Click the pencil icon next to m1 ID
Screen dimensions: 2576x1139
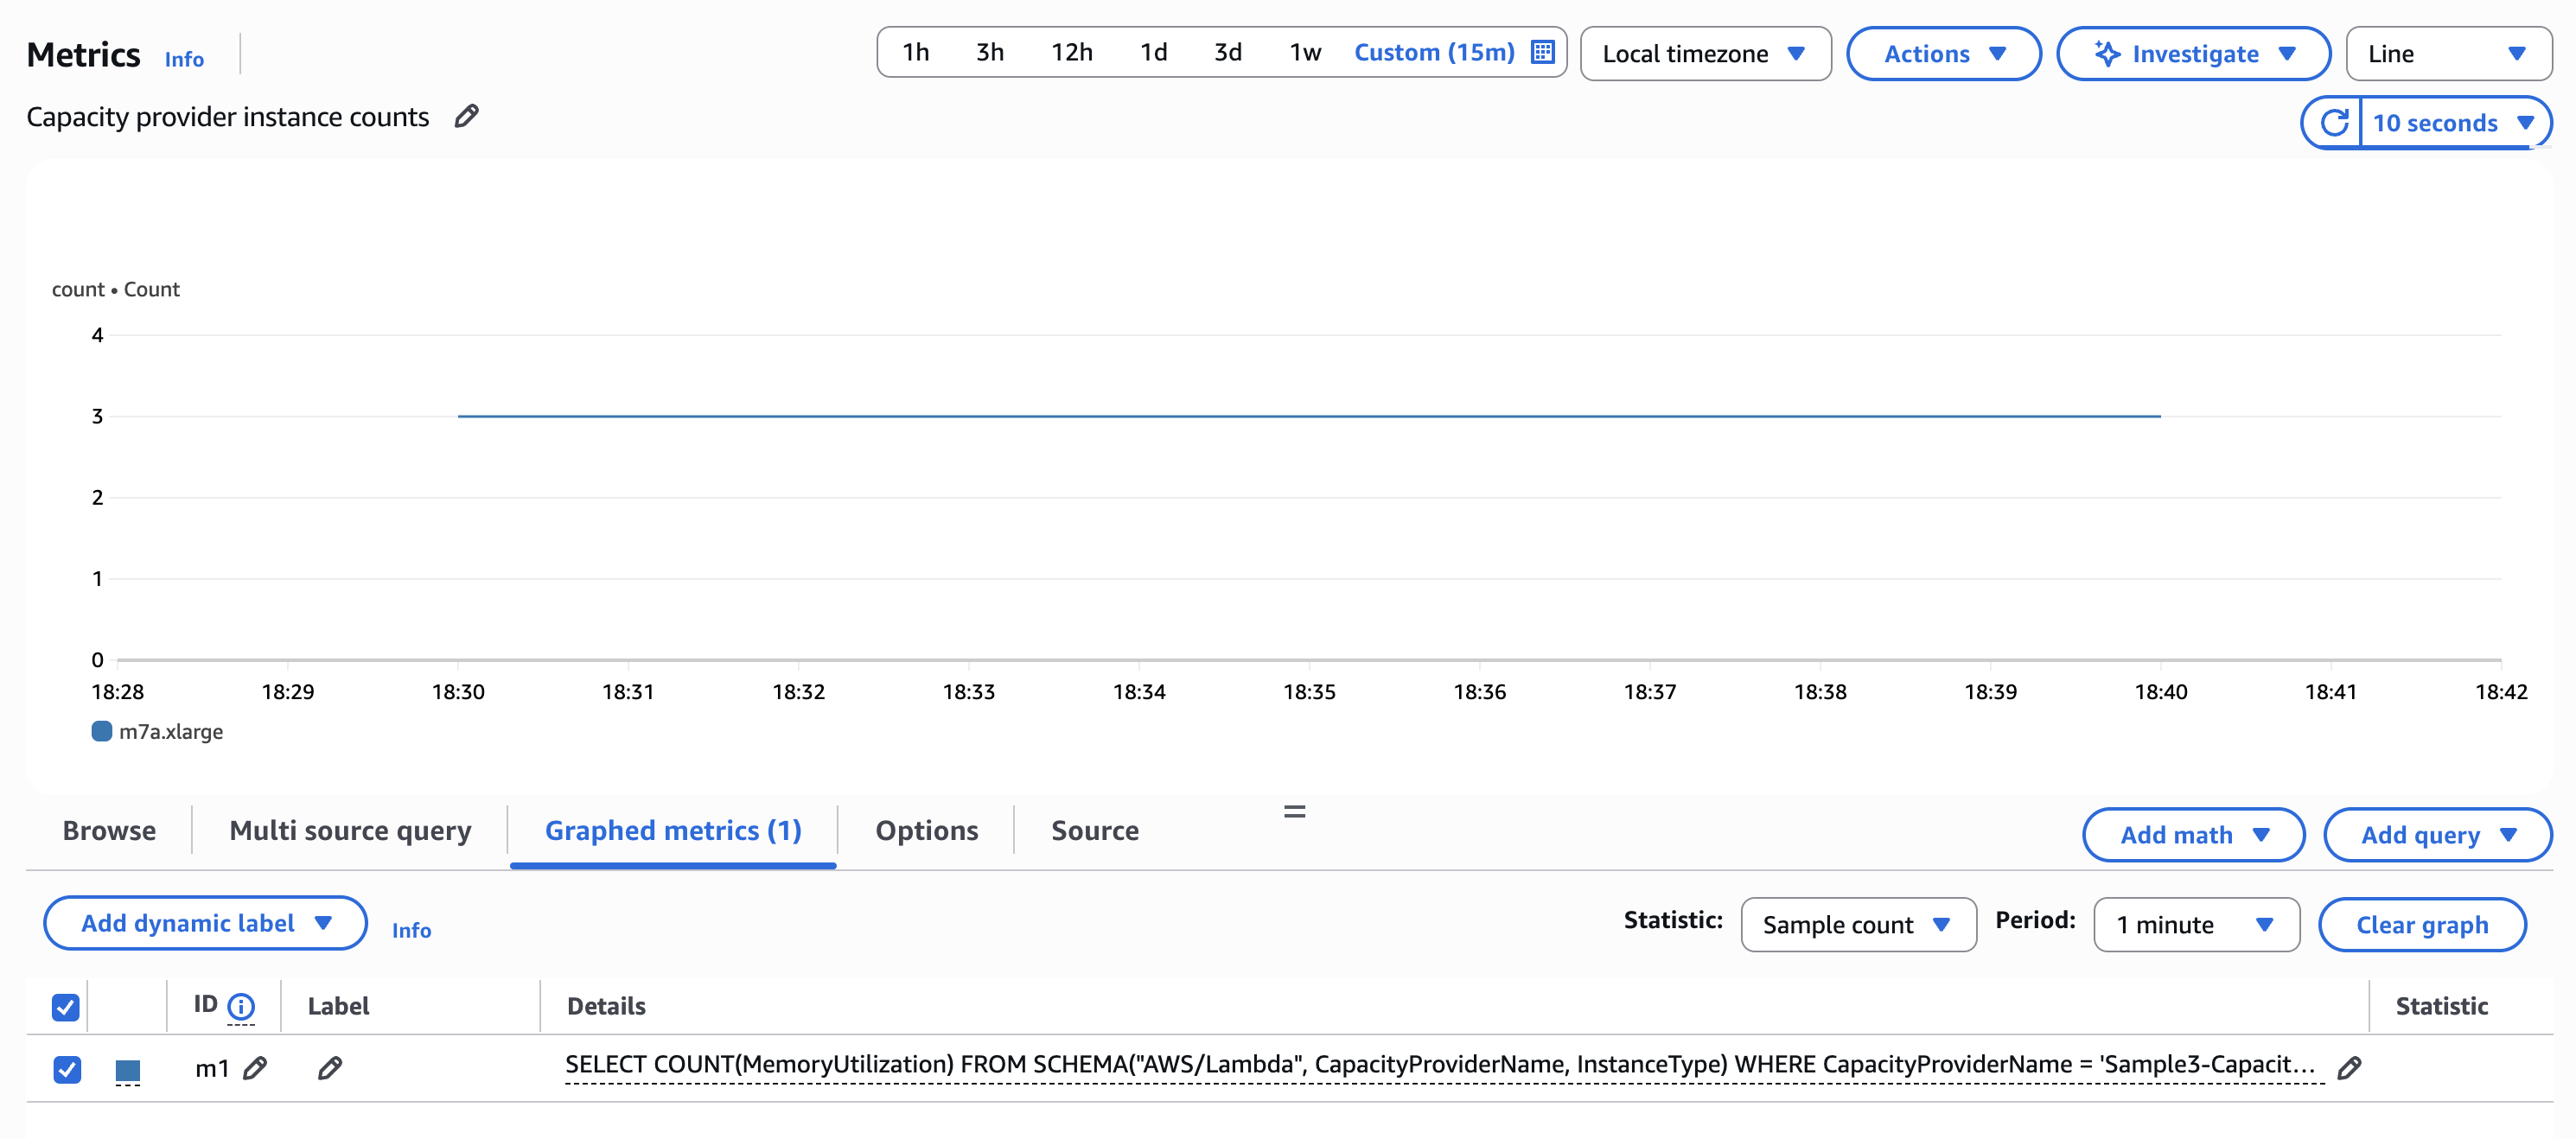point(256,1068)
